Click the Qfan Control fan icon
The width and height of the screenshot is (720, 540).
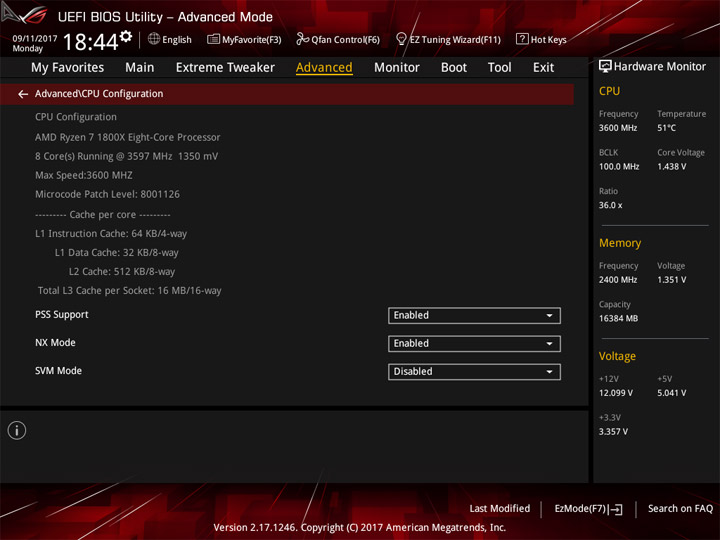pyautogui.click(x=302, y=39)
